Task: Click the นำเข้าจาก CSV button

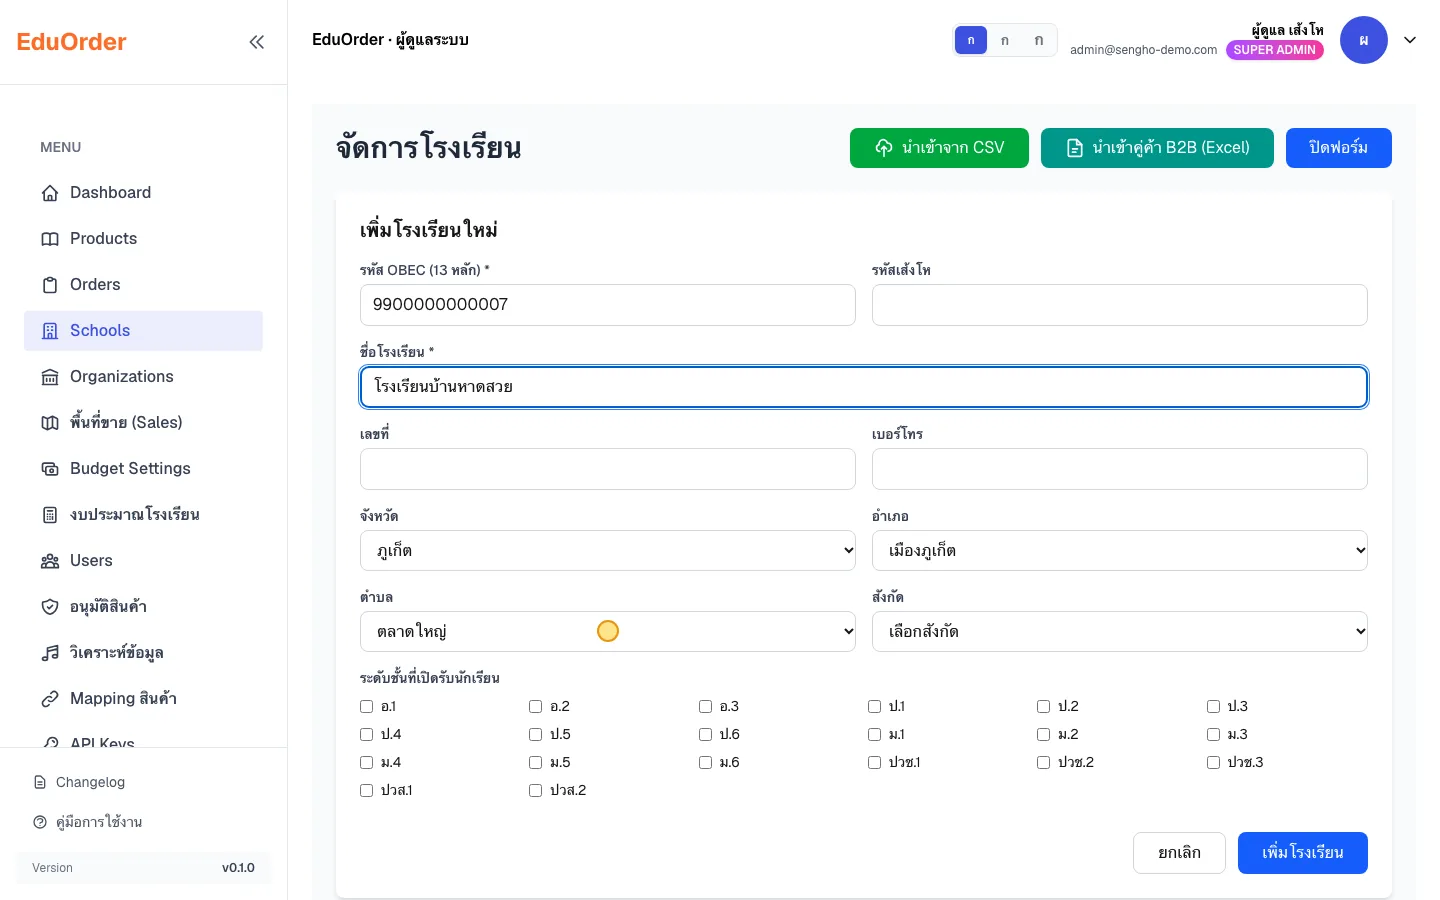Action: coord(939,148)
